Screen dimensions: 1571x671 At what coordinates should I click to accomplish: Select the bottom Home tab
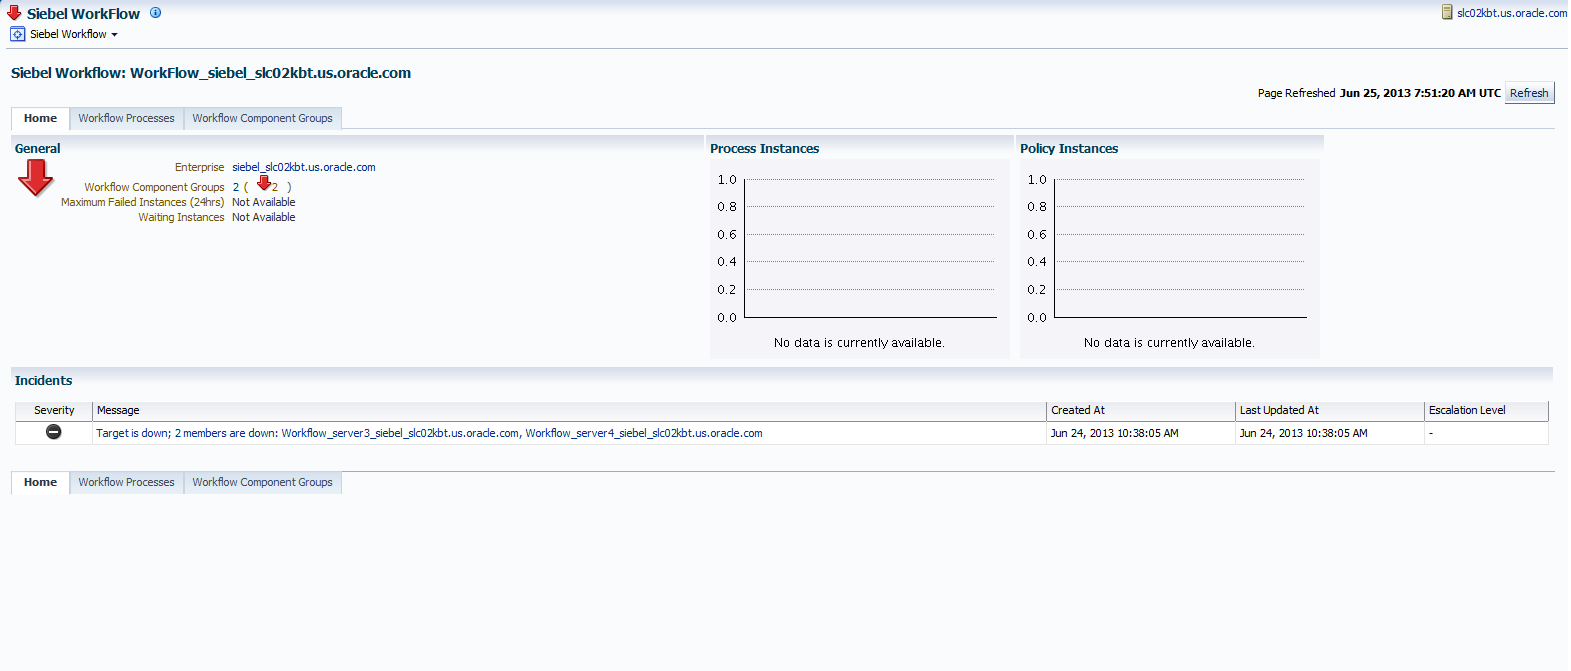tap(40, 482)
